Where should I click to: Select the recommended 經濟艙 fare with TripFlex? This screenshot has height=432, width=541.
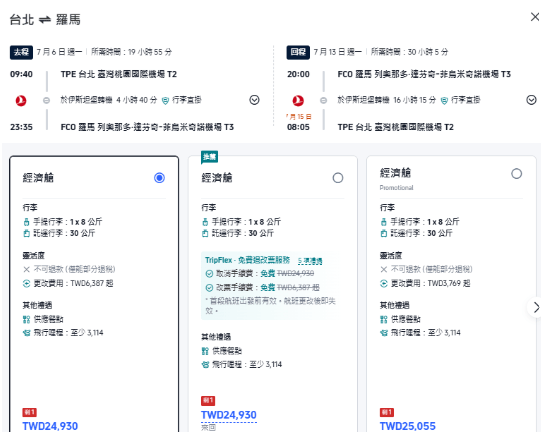(338, 178)
